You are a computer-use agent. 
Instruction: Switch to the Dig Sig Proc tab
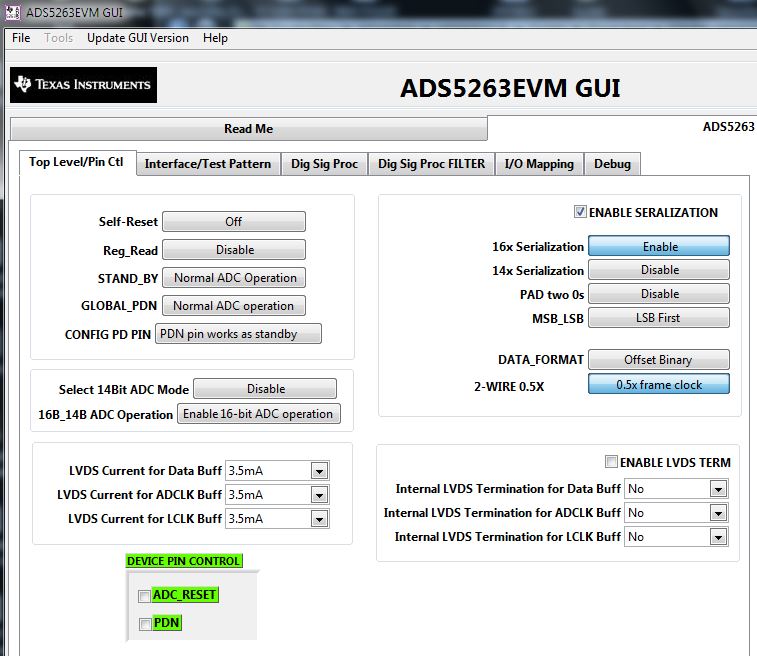[x=324, y=164]
